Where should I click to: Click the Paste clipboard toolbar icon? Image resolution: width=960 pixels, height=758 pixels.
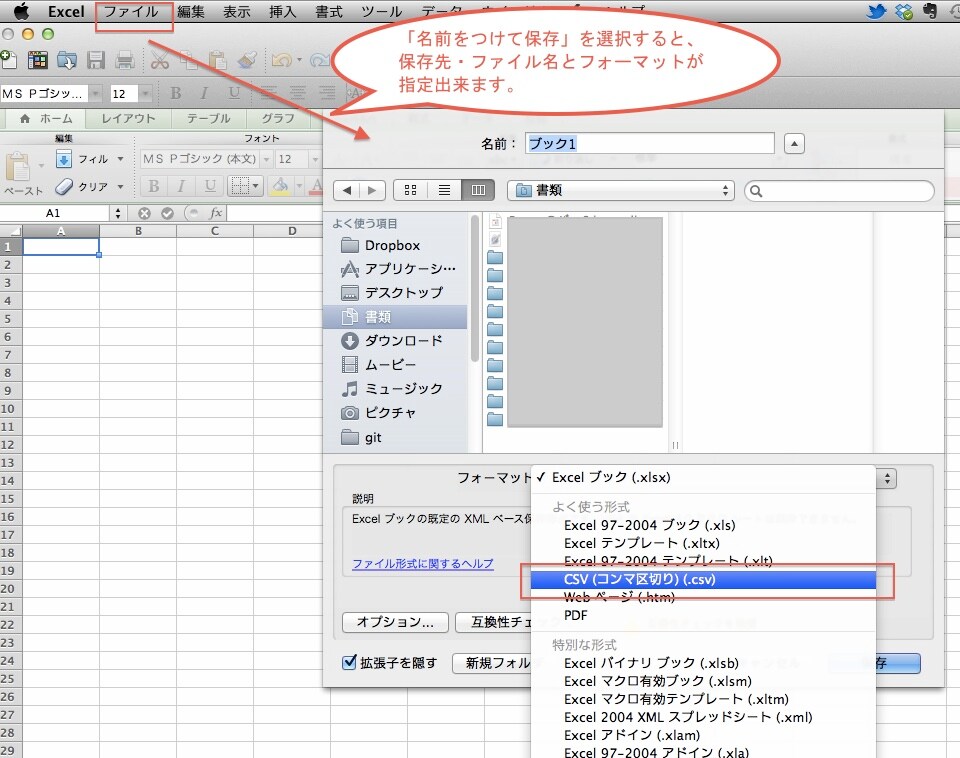pyautogui.click(x=217, y=60)
